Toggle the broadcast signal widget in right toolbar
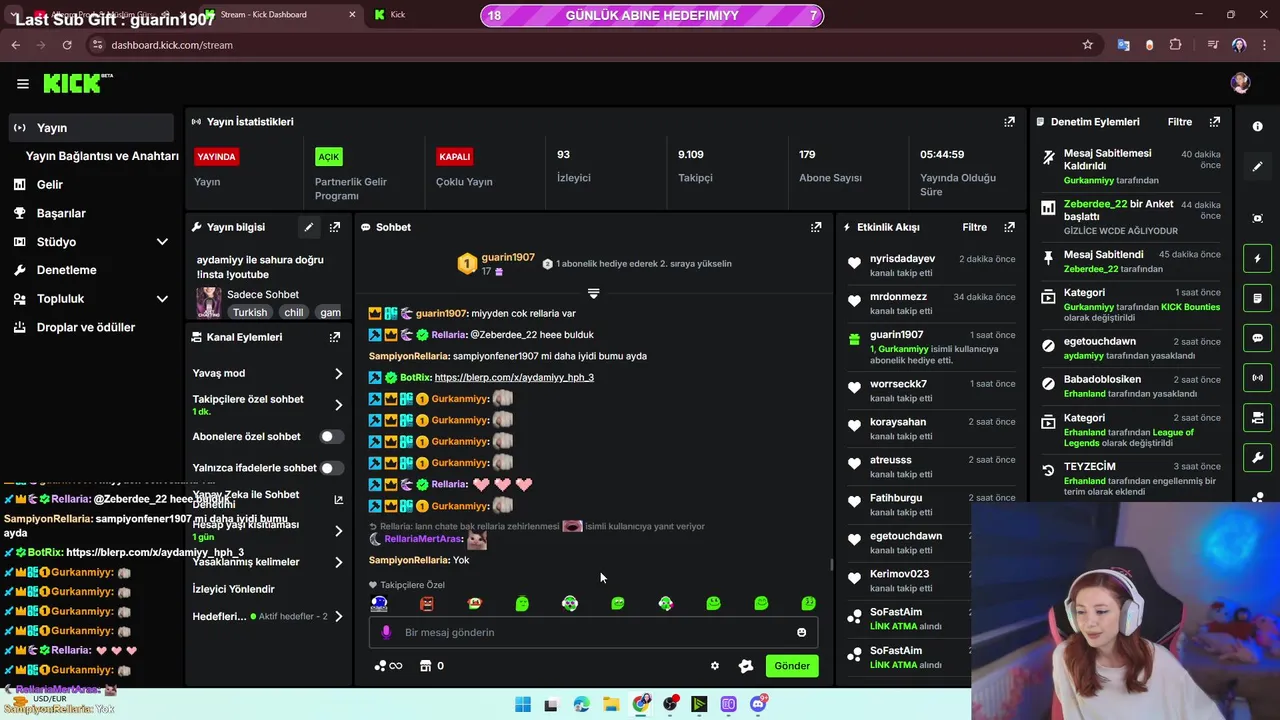The image size is (1280, 720). 1258,378
